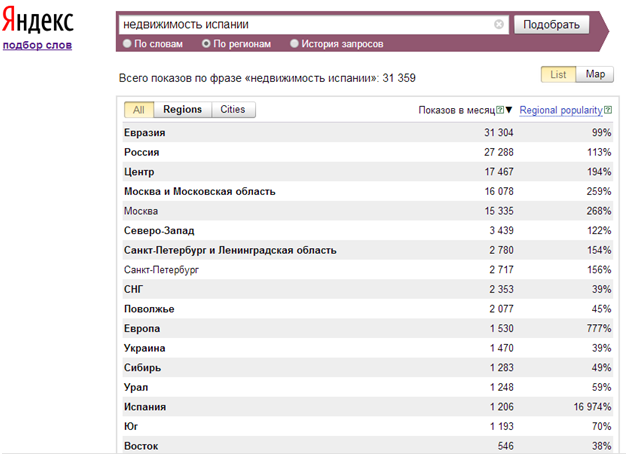Sort by Regional popularity link
The width and height of the screenshot is (628, 456).
[x=561, y=110]
